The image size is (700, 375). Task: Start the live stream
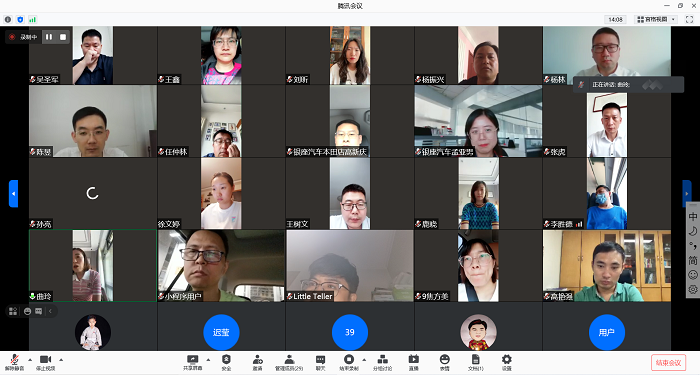click(x=413, y=362)
